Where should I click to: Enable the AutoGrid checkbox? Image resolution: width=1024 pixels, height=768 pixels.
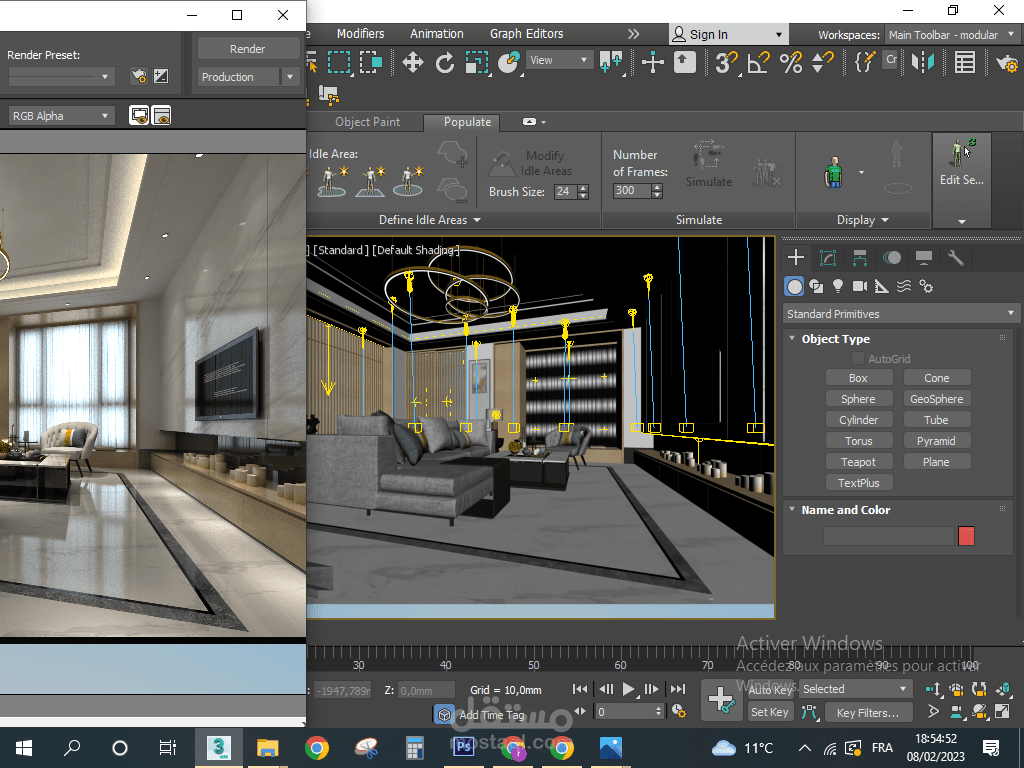point(858,359)
